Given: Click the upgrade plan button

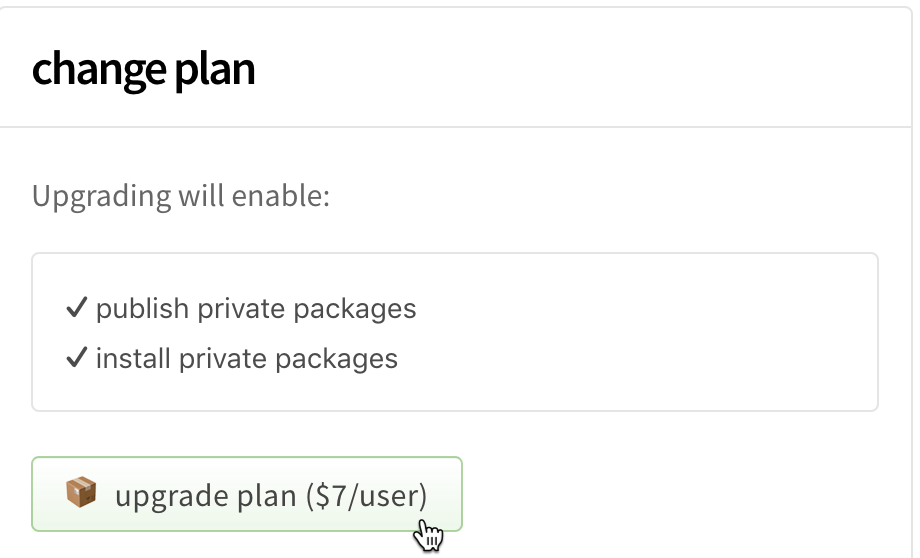Looking at the screenshot, I should (246, 494).
